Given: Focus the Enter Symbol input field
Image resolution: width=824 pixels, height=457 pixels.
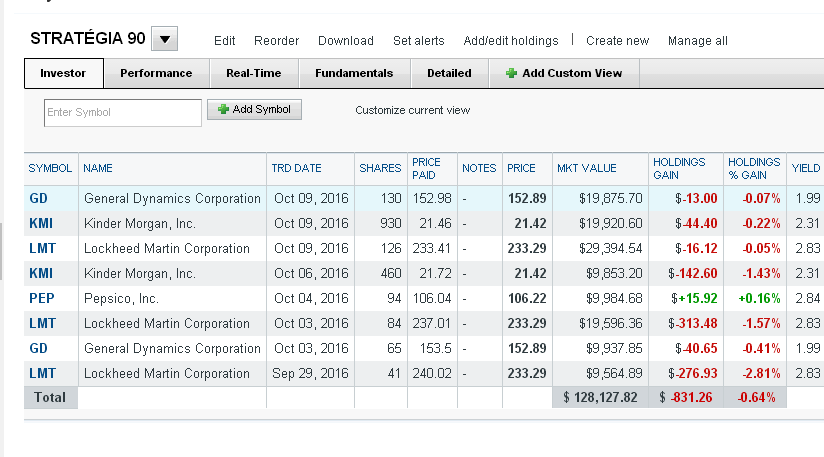Looking at the screenshot, I should click(123, 112).
